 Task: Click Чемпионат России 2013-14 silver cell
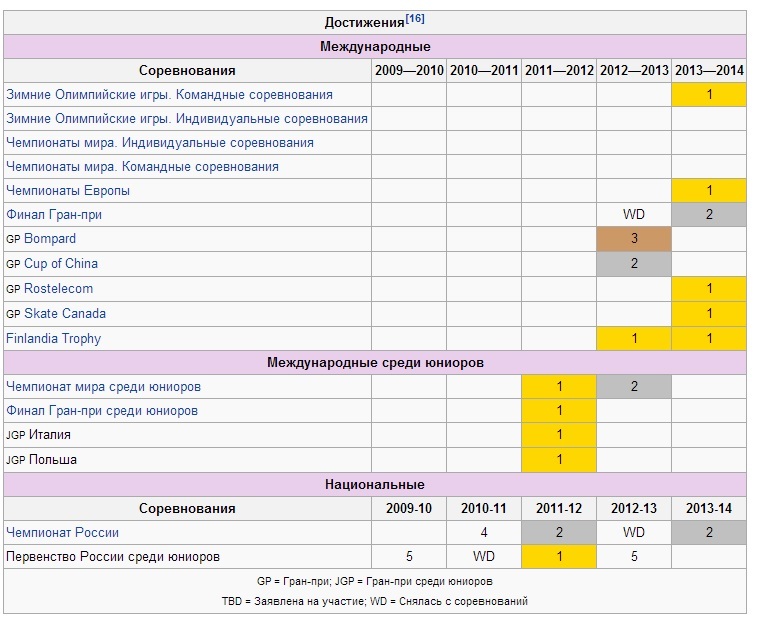tap(709, 533)
